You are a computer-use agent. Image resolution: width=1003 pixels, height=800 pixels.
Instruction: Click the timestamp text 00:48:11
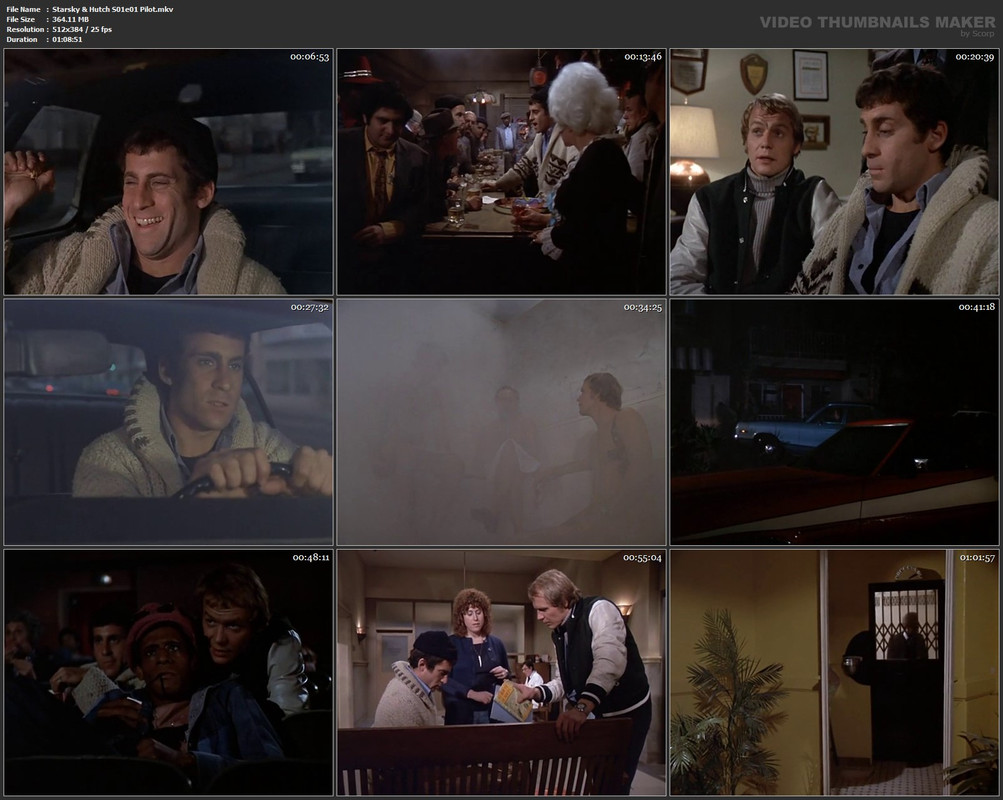pyautogui.click(x=311, y=558)
